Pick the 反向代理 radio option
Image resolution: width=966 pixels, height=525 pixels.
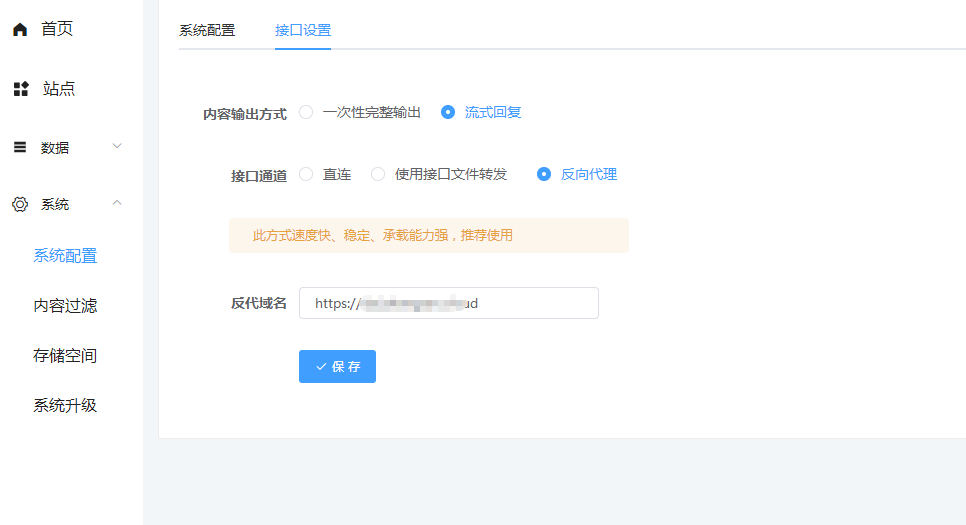coord(544,174)
